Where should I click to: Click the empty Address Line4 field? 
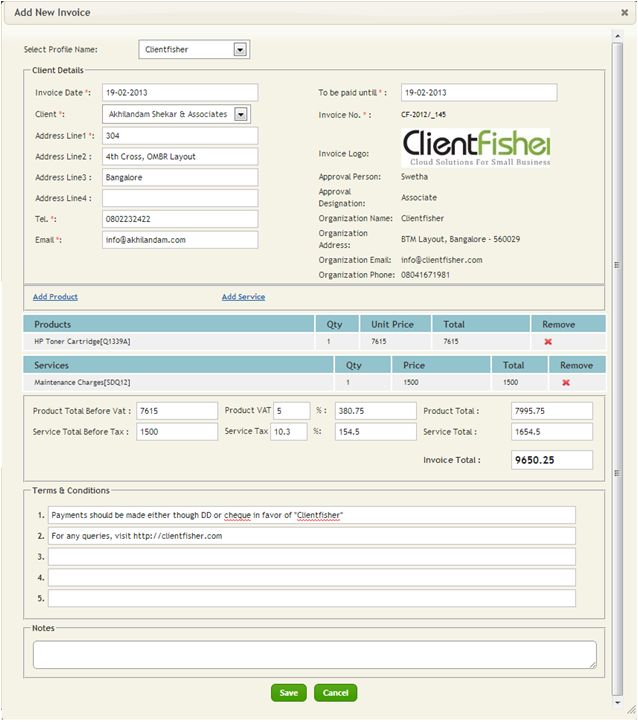coord(180,198)
